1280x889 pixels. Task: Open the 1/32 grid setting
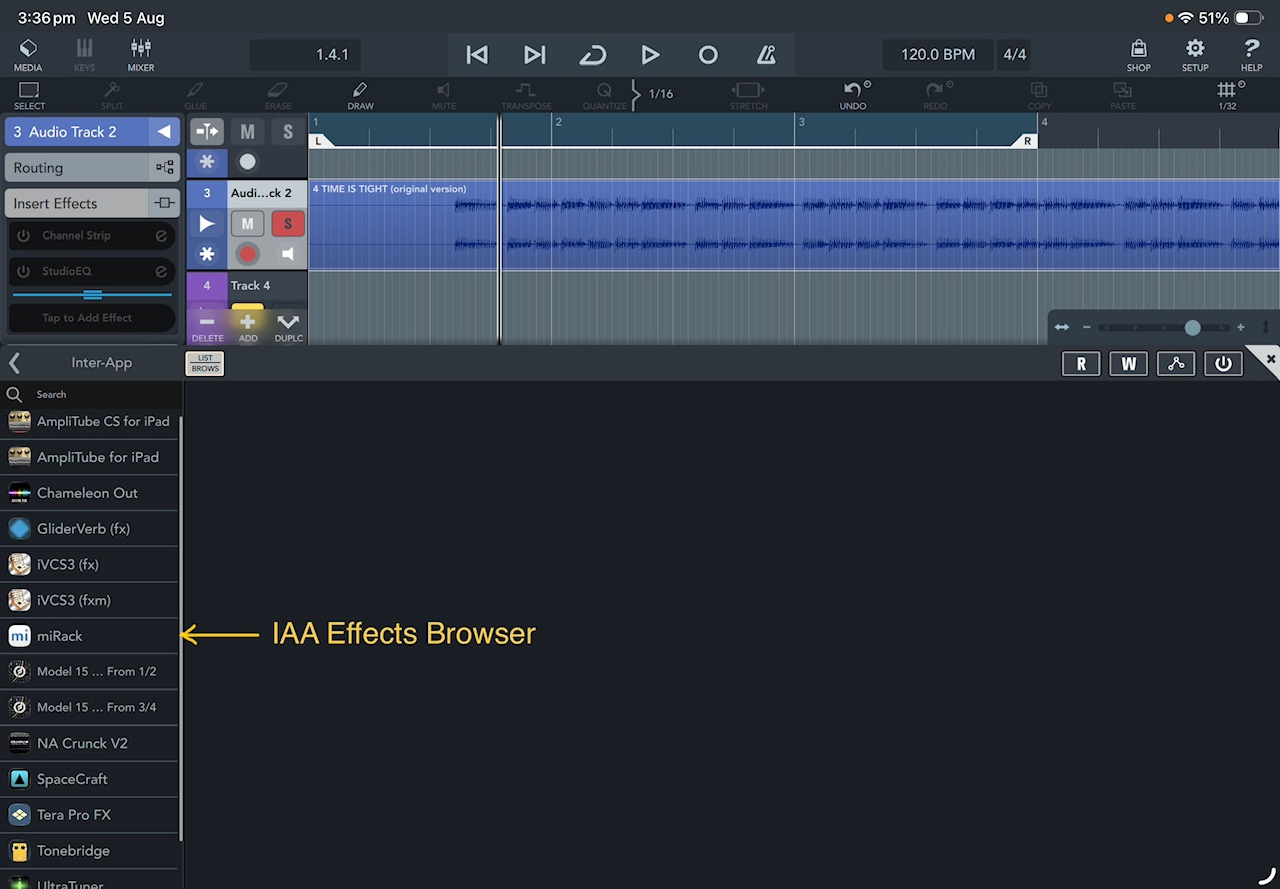click(1227, 95)
